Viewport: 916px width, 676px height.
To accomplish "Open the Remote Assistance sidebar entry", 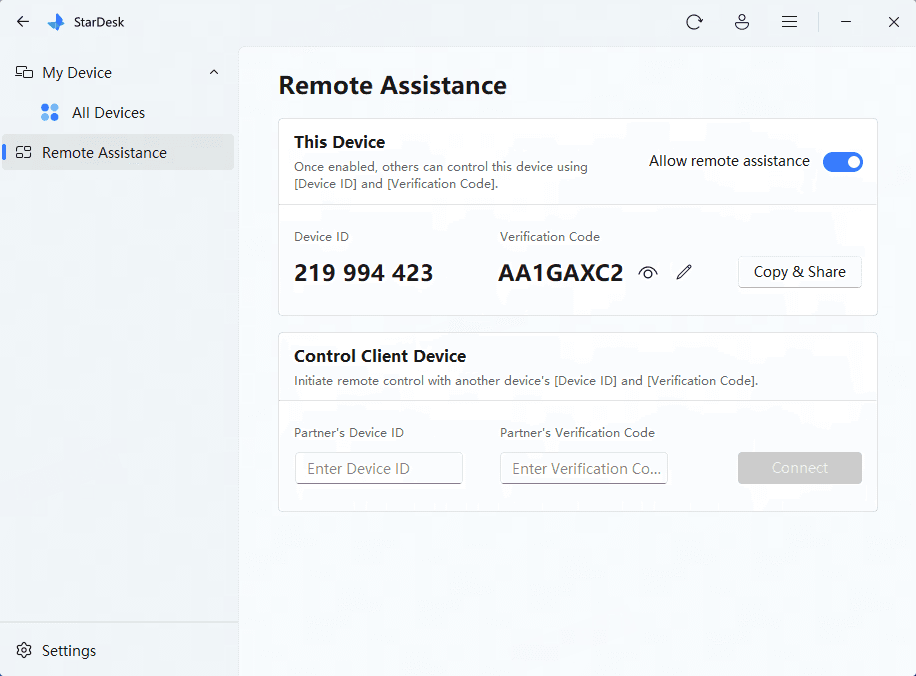I will (x=104, y=152).
